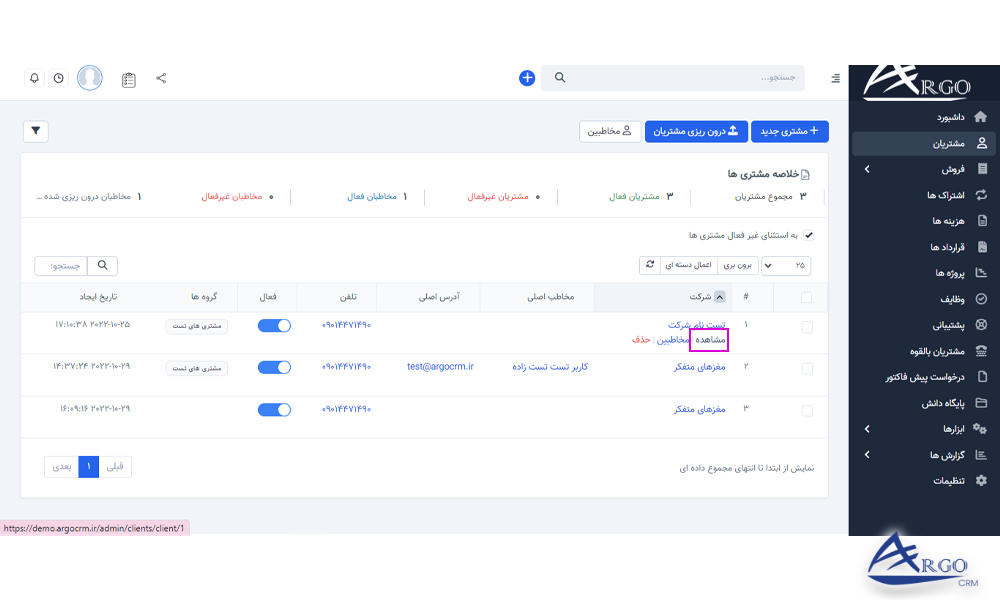Click the blue plus circle icon
1000x600 pixels.
[x=527, y=77]
